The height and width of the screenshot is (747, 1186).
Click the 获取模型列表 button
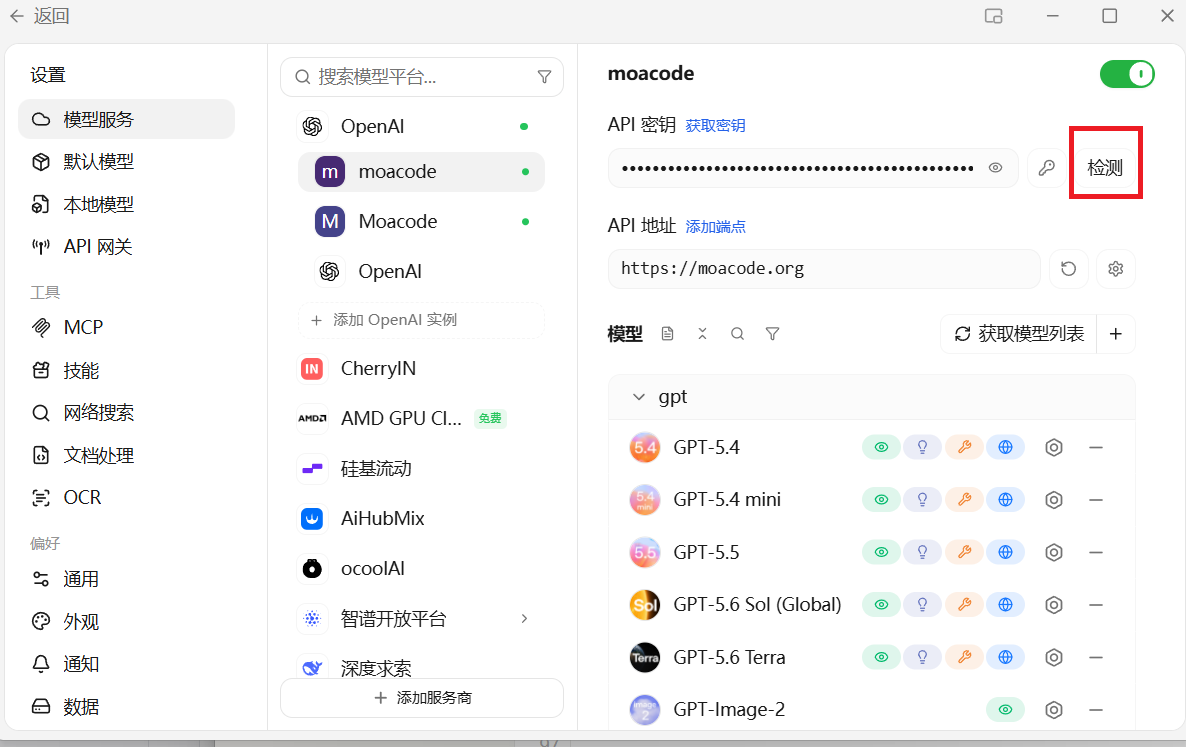point(1019,333)
